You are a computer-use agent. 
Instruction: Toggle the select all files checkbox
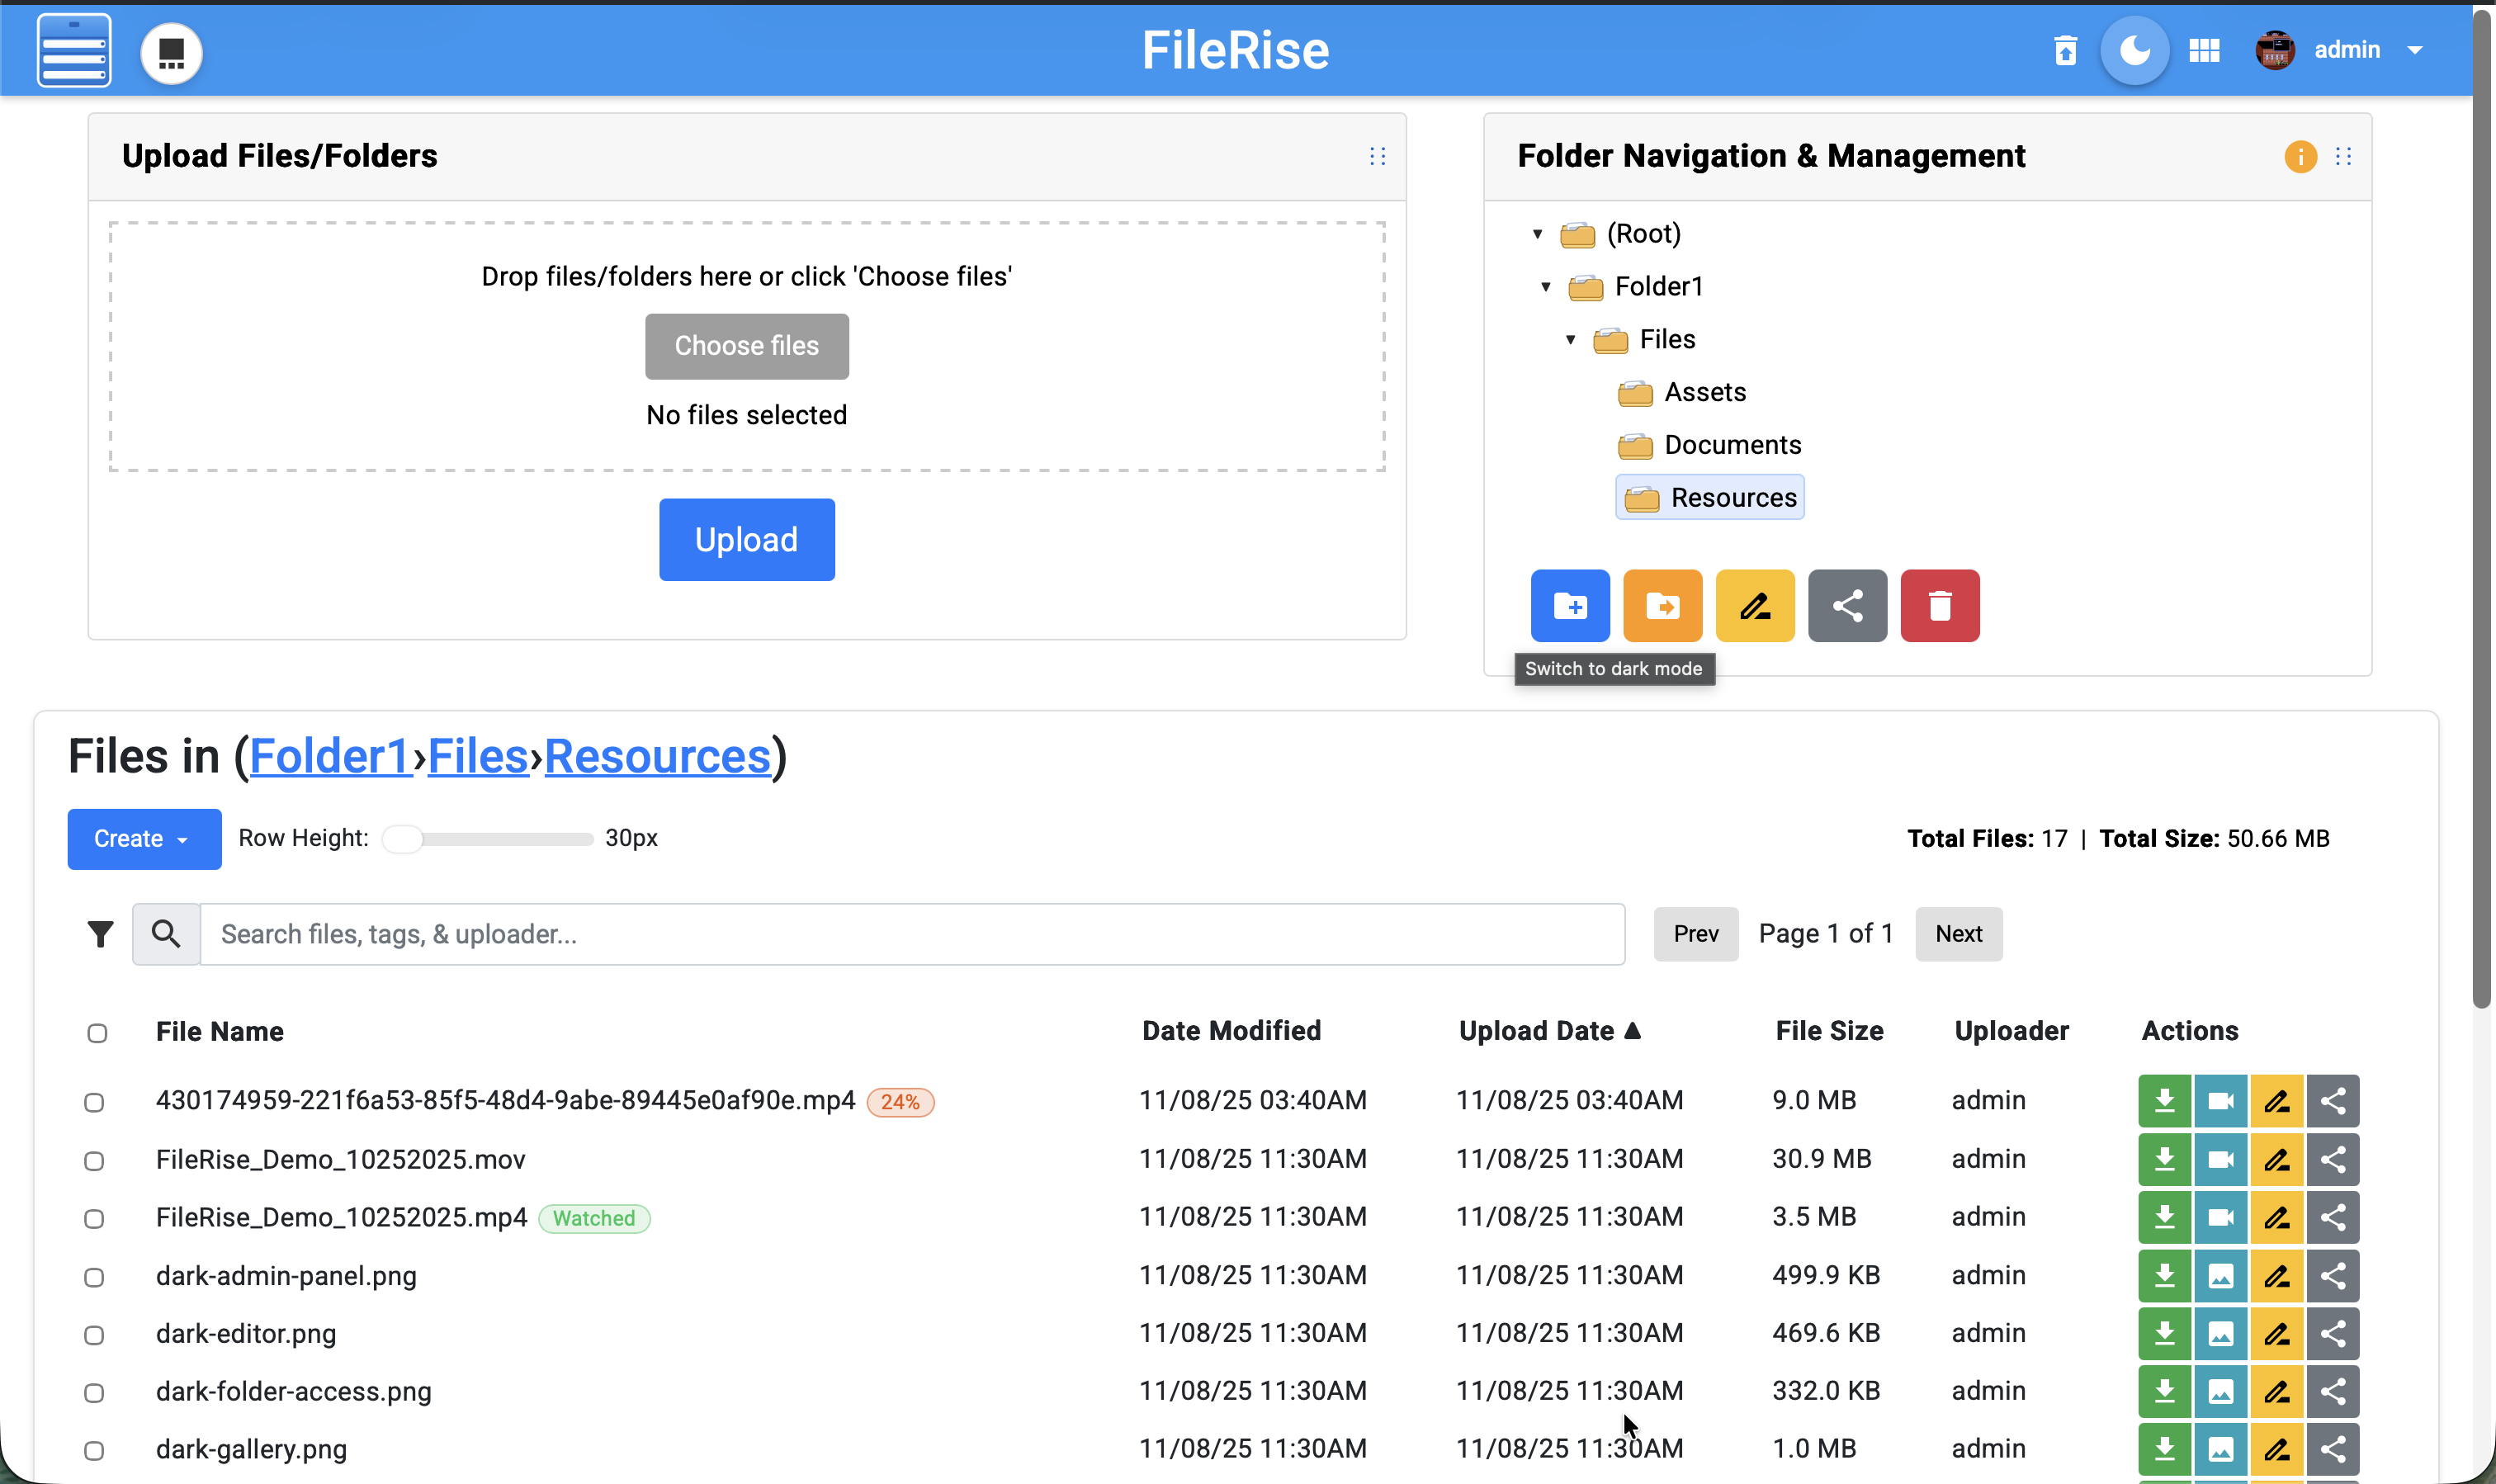click(97, 1033)
